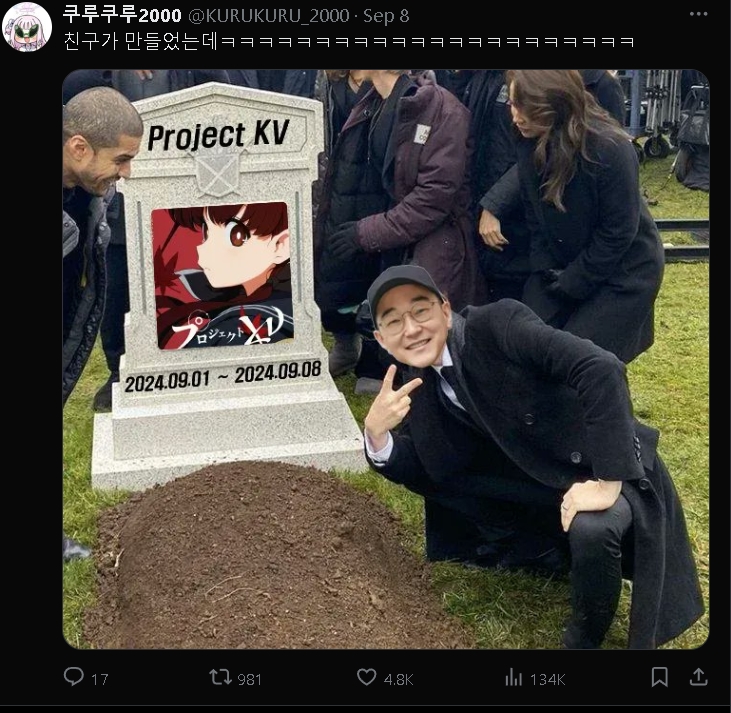Open the gravestone meme image
The image size is (731, 713).
click(x=386, y=359)
